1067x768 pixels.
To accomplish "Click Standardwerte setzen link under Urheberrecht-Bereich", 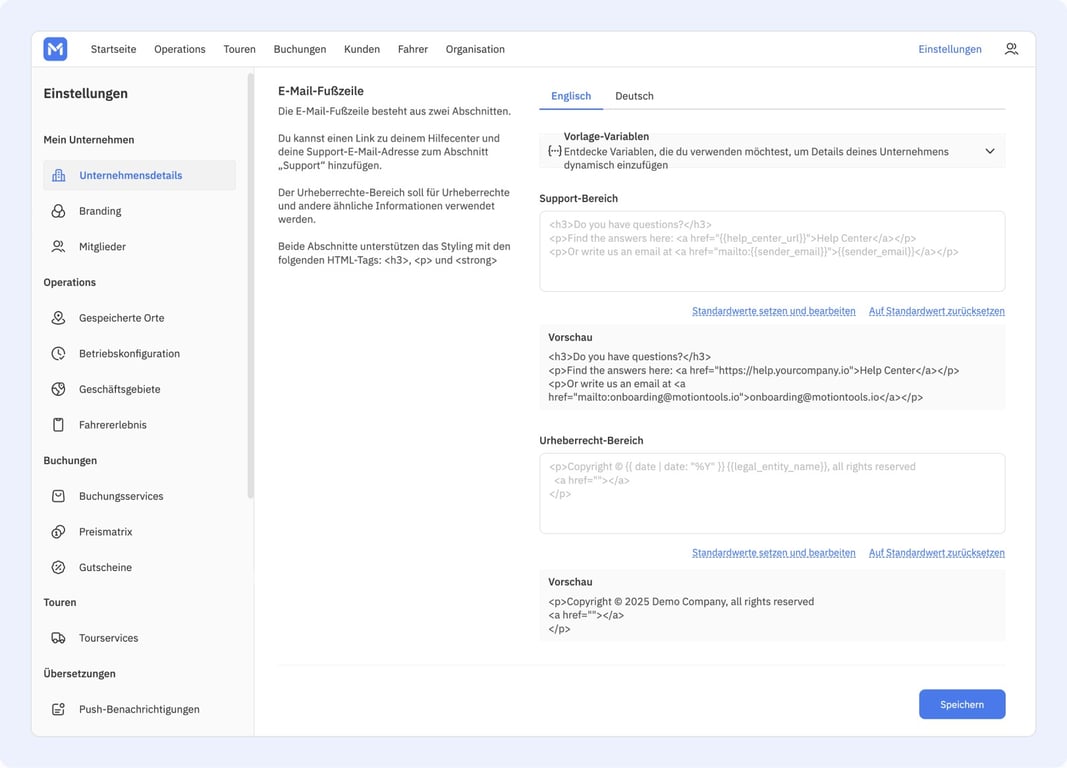I will pos(774,553).
